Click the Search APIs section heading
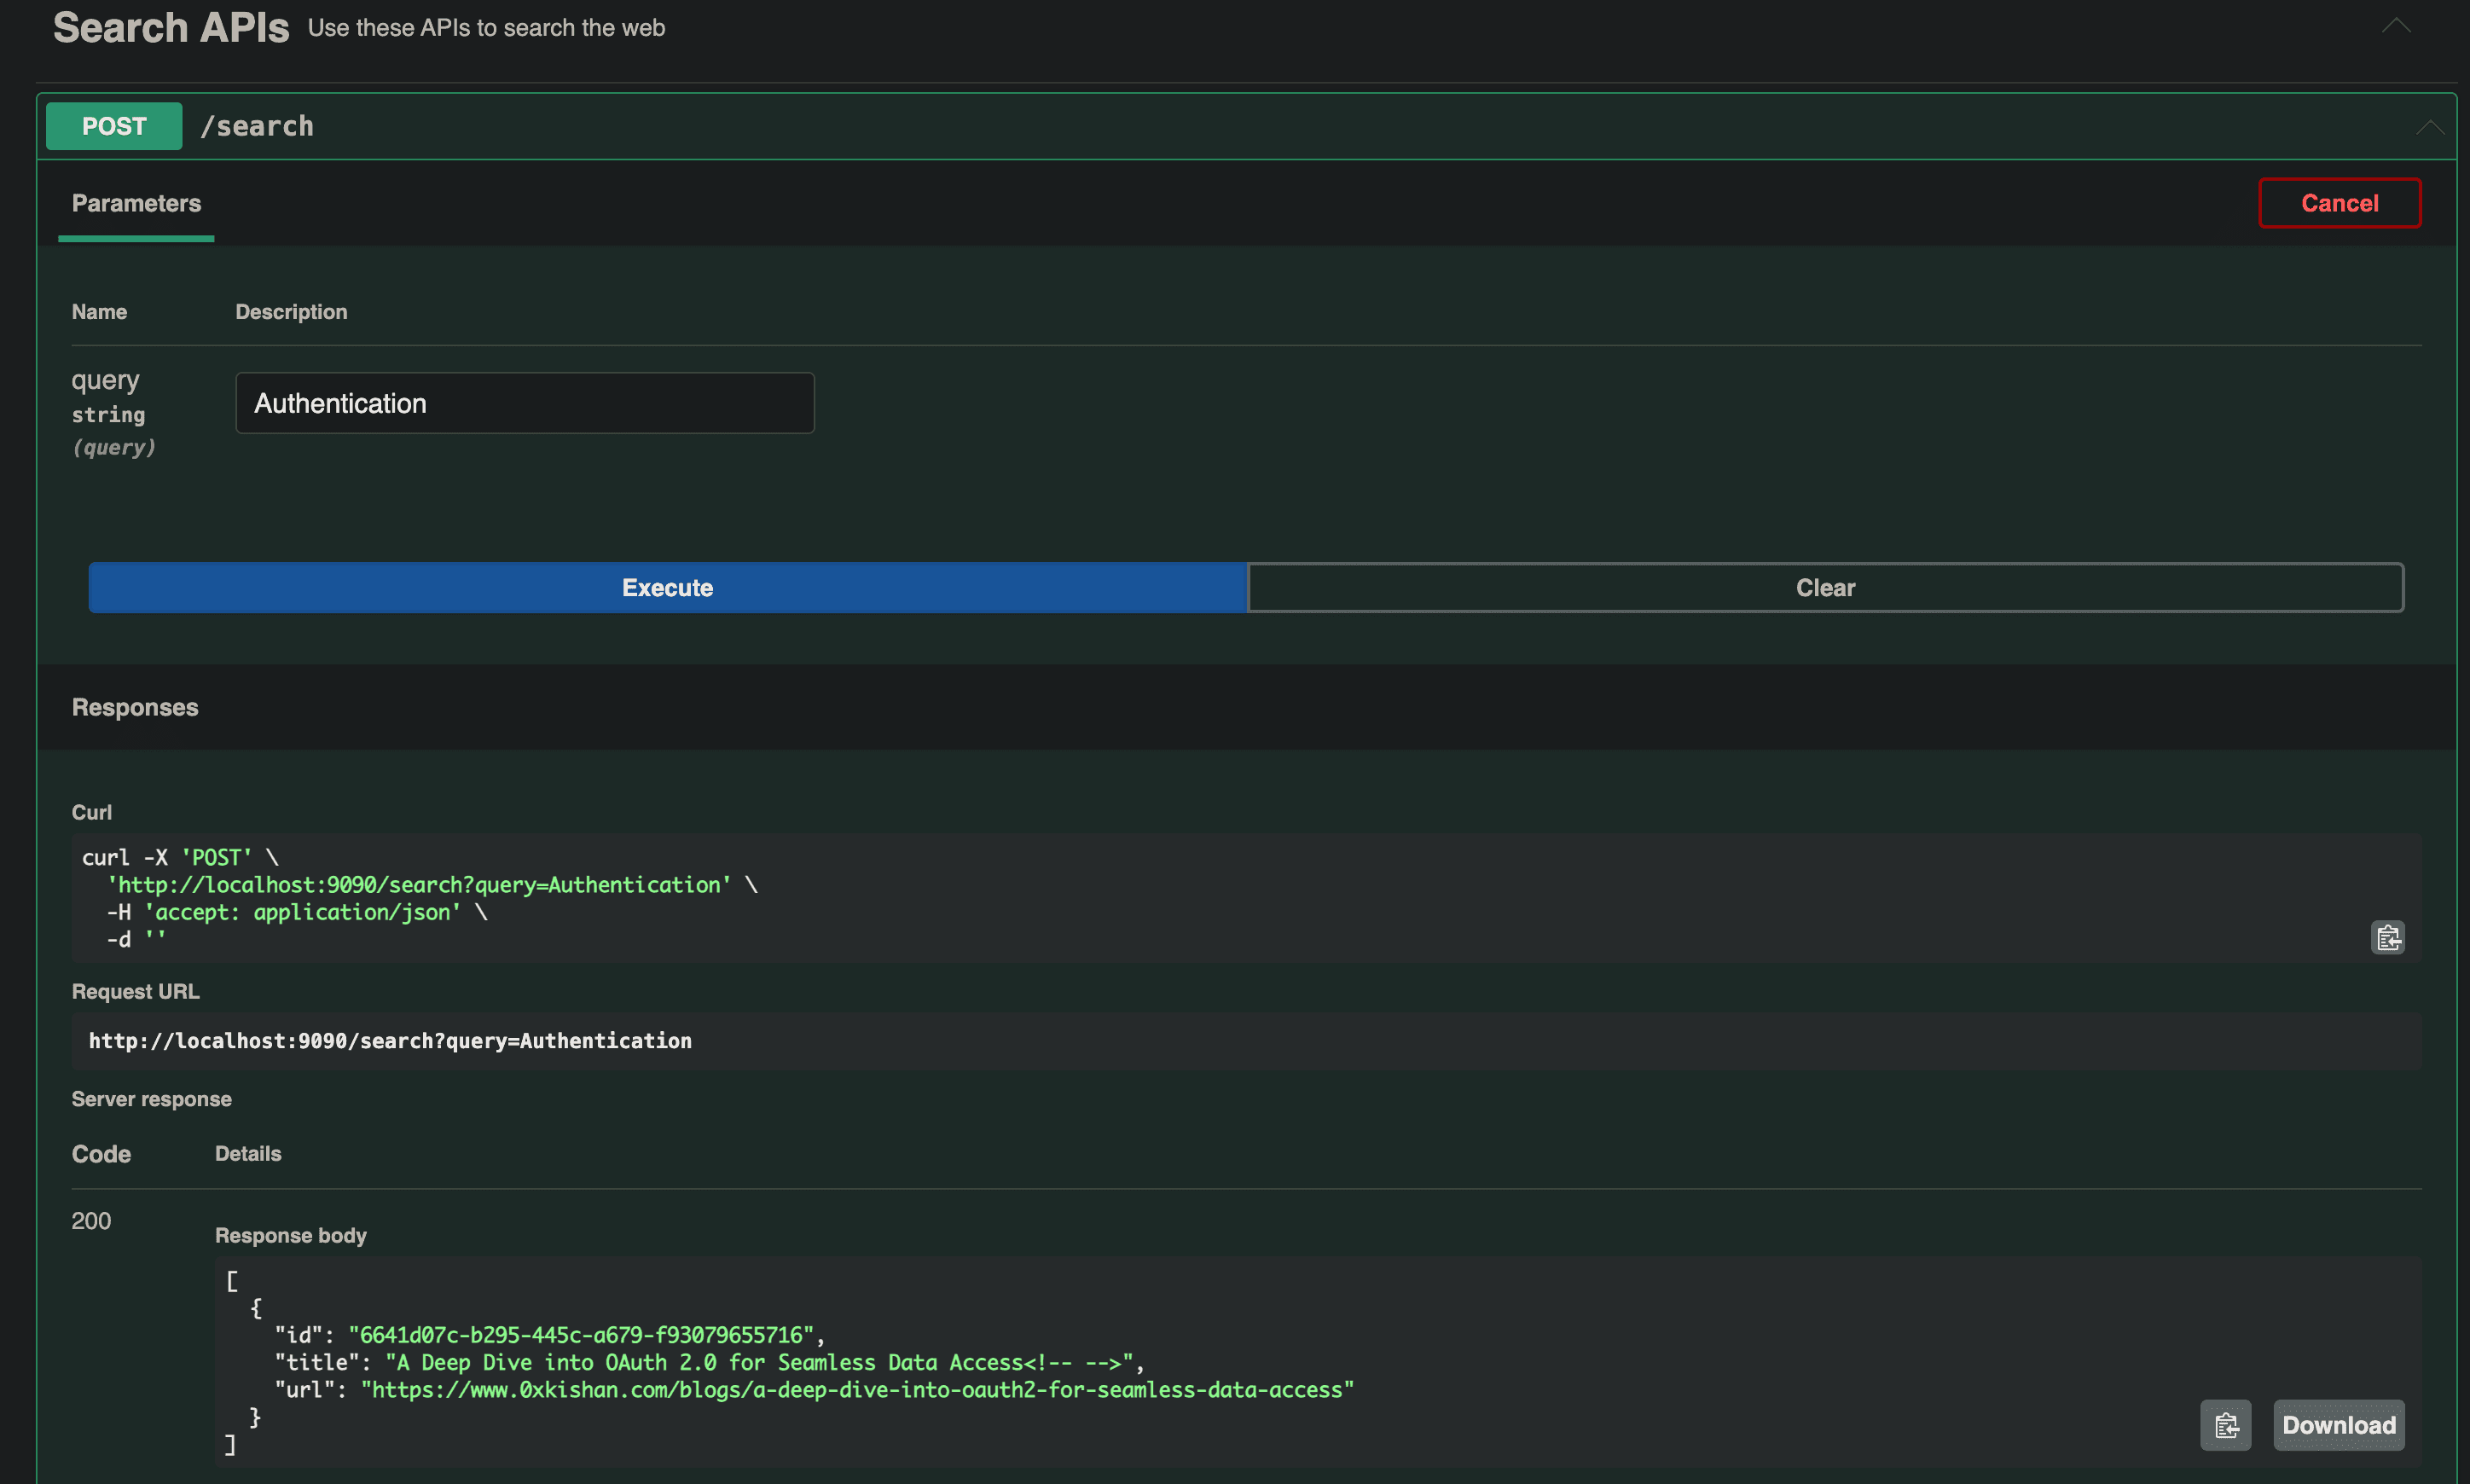This screenshot has height=1484, width=2470. tap(171, 28)
